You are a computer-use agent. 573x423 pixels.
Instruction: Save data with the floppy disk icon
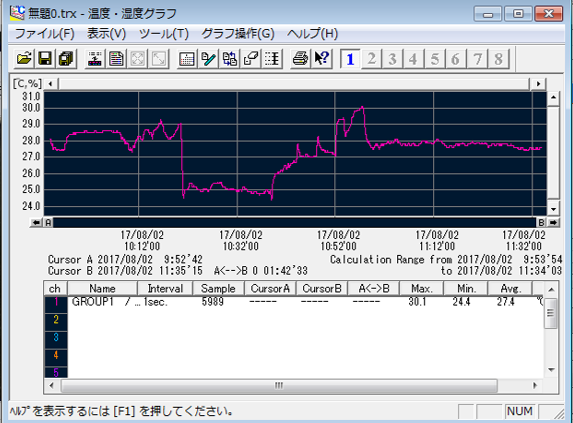coord(45,58)
